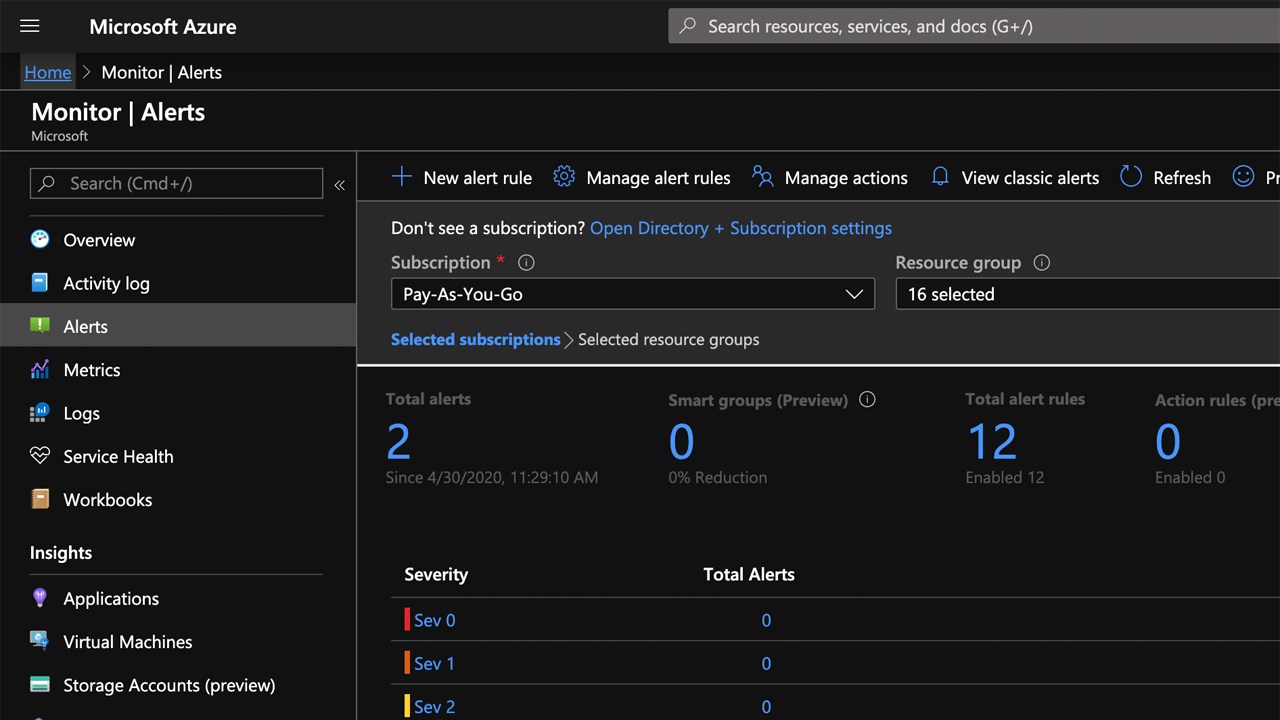
Task: Click the Total alerts count 2
Action: 398,441
